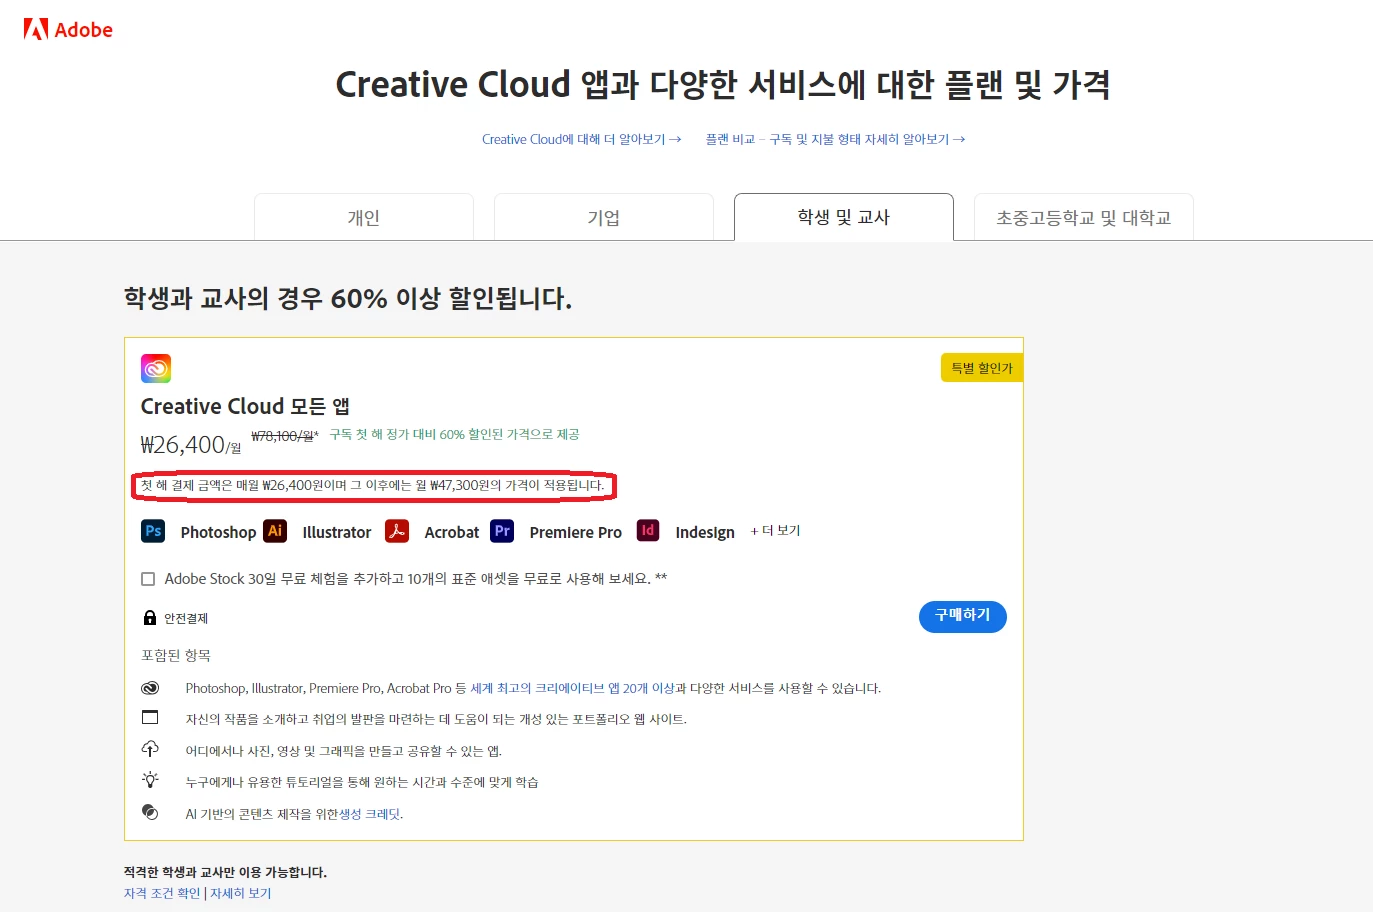Click the struck-through ₩78,100/월 price
Screen dimensions: 1373x912
tap(285, 436)
